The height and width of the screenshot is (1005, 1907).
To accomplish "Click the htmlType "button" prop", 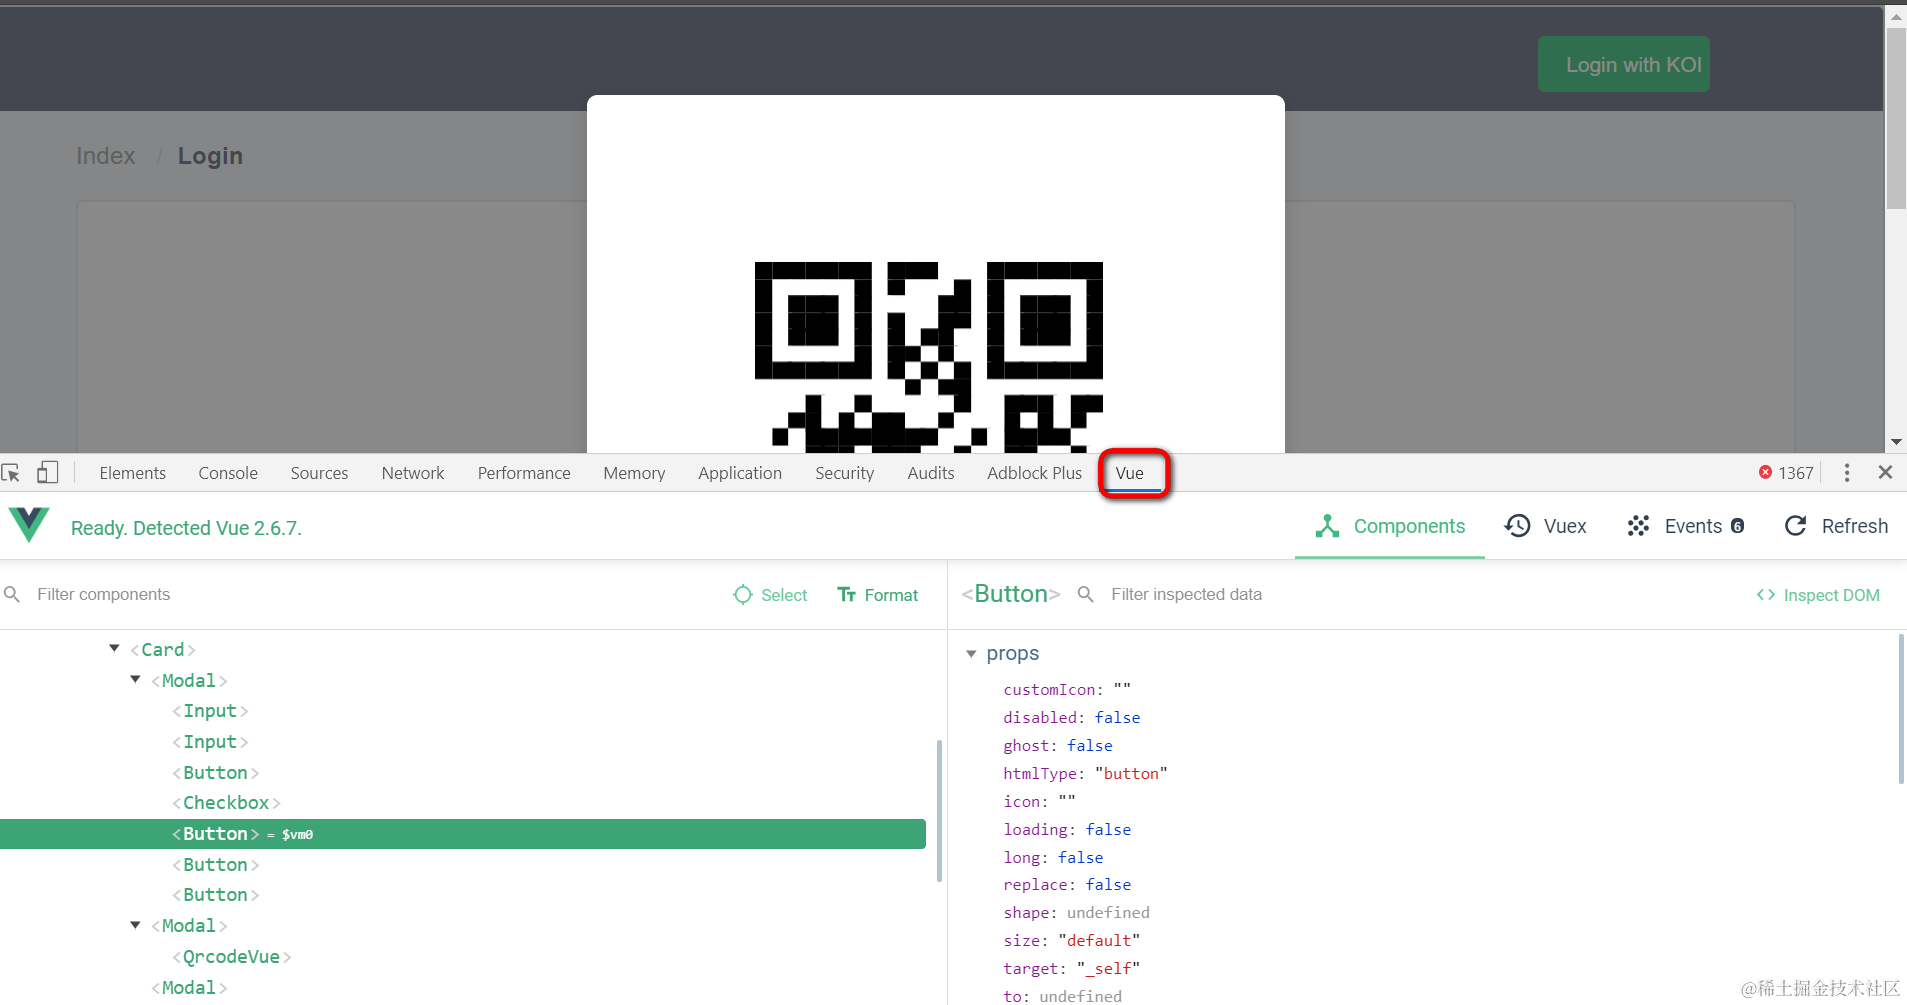I will [x=1086, y=774].
